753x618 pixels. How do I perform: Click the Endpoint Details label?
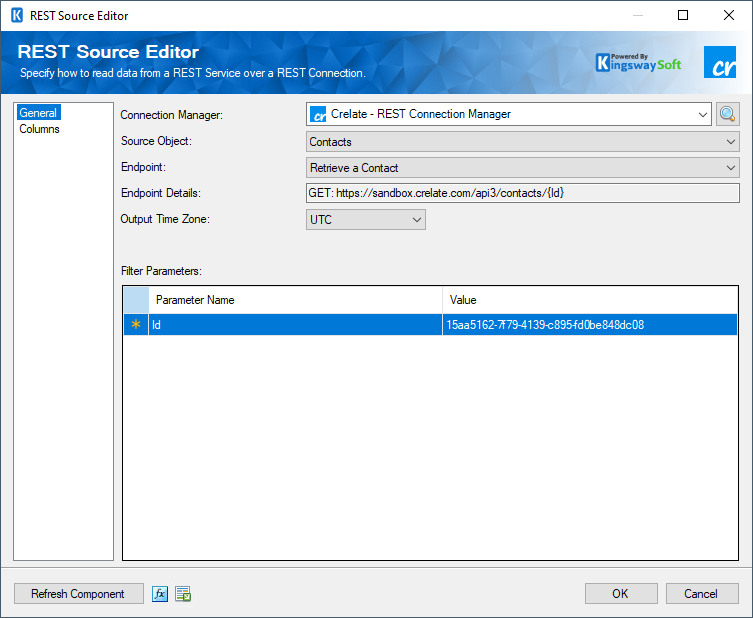click(161, 193)
